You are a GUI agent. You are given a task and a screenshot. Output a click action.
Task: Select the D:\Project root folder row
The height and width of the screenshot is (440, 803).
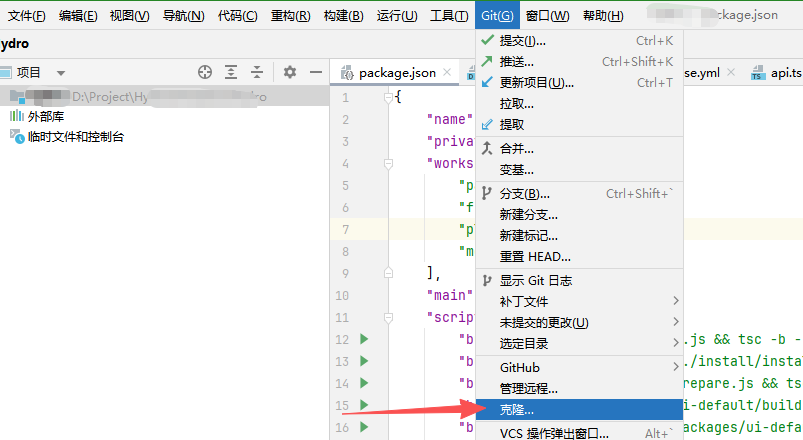point(164,96)
